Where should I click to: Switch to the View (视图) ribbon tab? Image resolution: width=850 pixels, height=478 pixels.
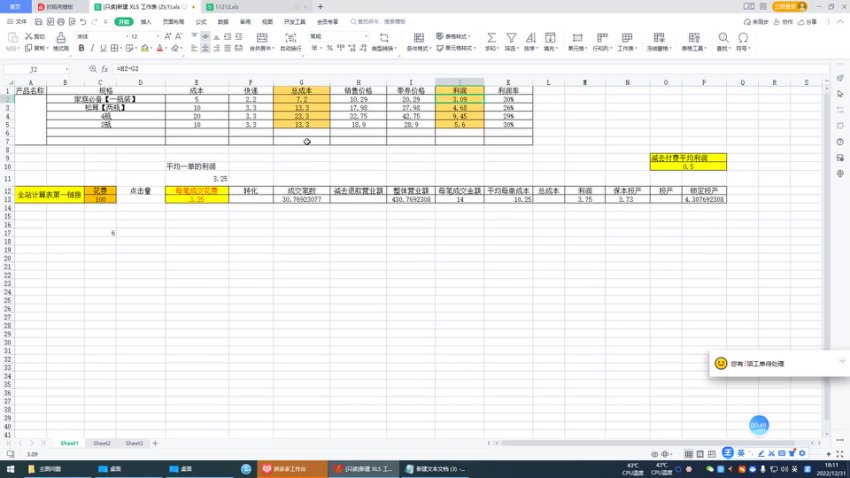[267, 22]
